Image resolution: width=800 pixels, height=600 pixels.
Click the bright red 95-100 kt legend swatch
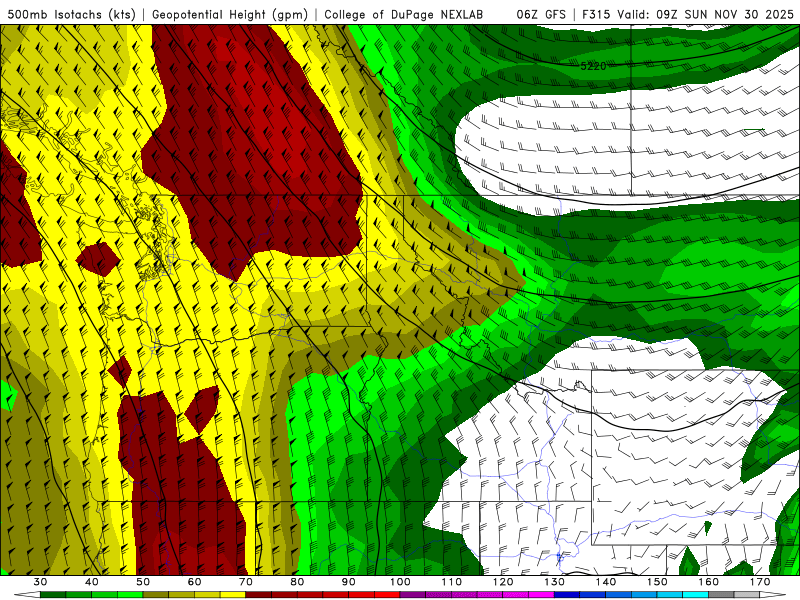coord(387,595)
